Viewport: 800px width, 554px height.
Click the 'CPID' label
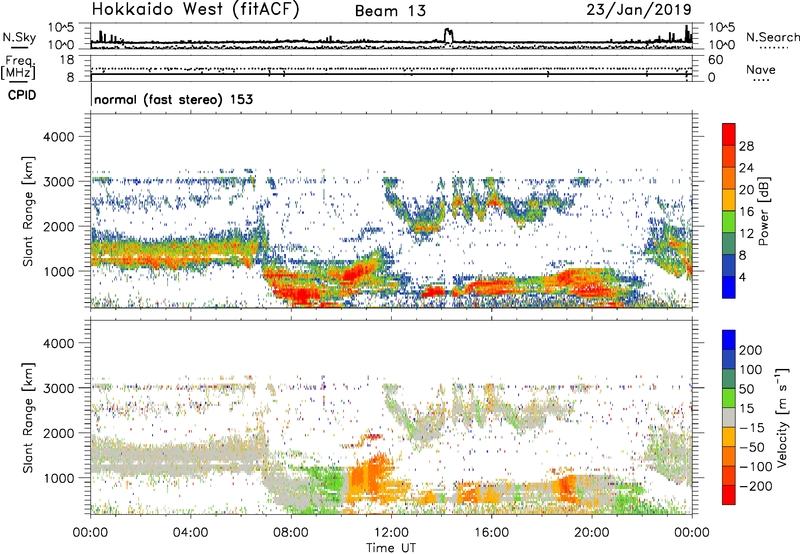coord(22,95)
